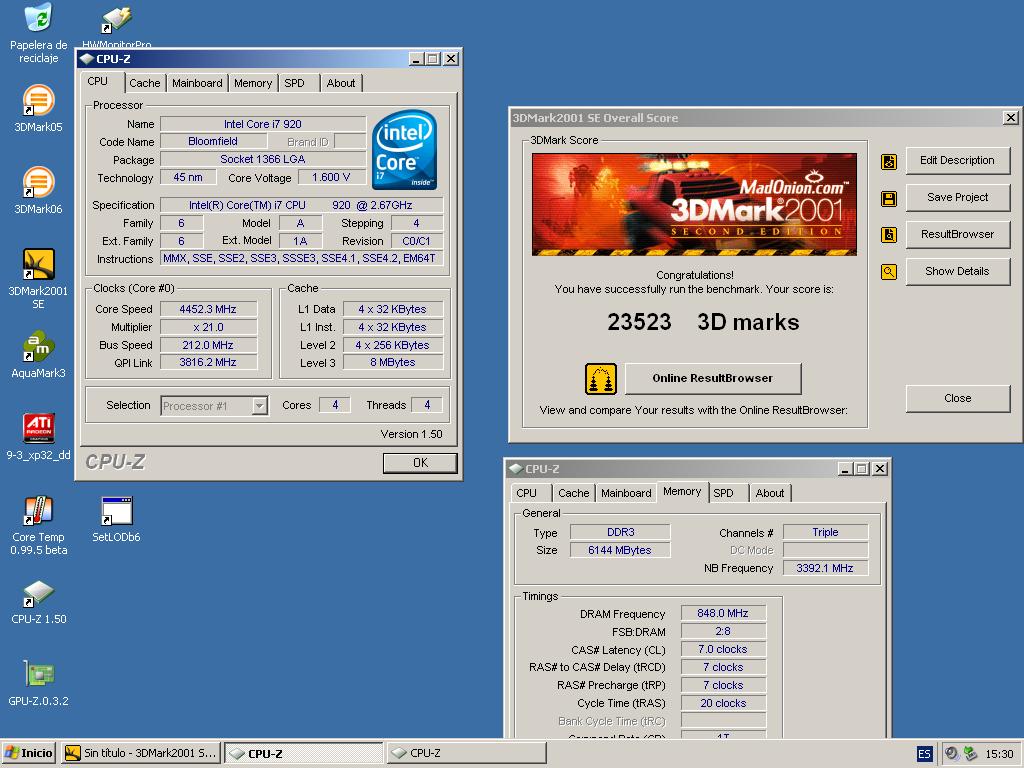
Task: Switch to Mainboard tab in front CPU-Z window
Action: 197,83
